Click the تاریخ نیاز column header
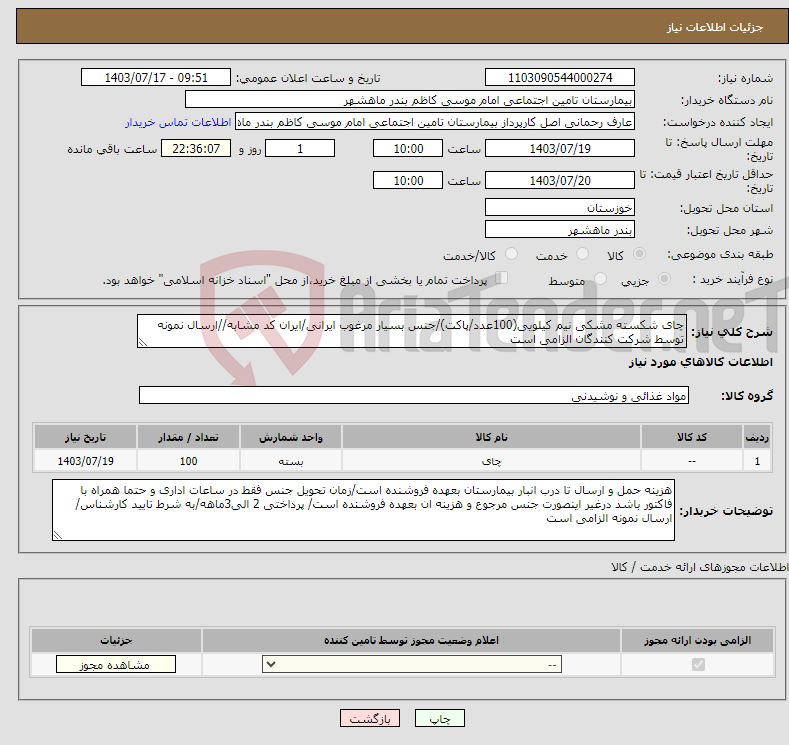 85,437
